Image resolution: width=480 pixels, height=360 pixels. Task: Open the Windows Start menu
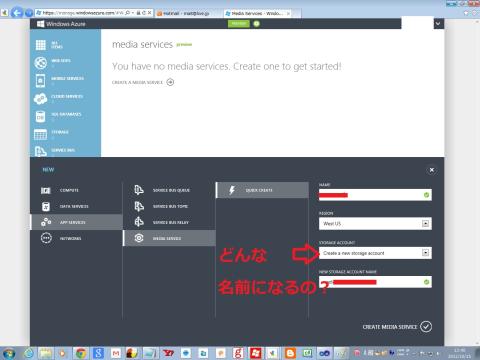click(9, 354)
